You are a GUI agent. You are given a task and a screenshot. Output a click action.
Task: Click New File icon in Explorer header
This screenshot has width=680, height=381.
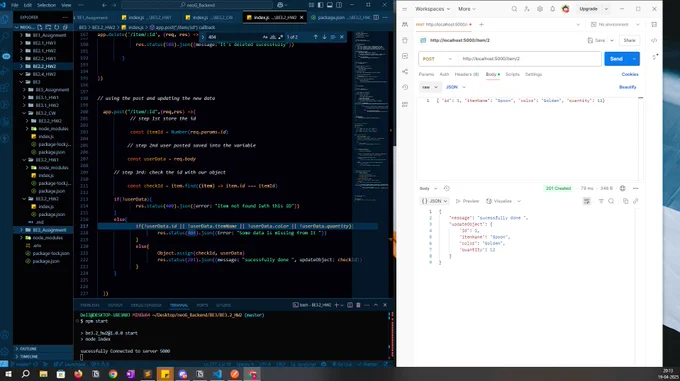click(40, 27)
